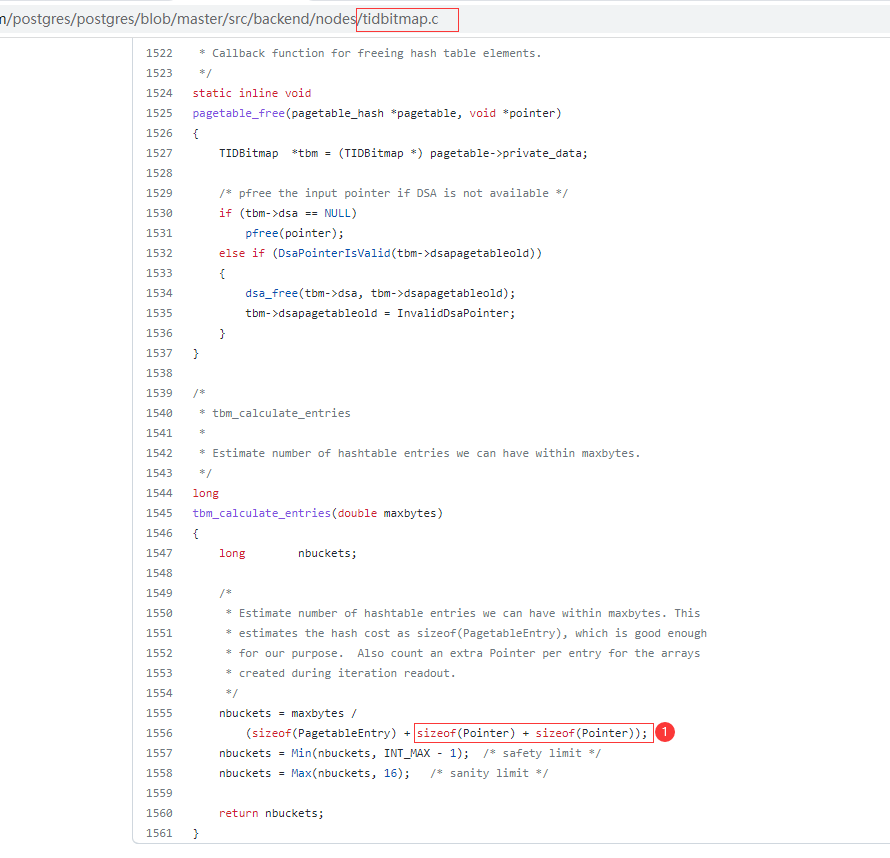Click sizeof(PagetableEntry) expression

pyautogui.click(x=324, y=733)
